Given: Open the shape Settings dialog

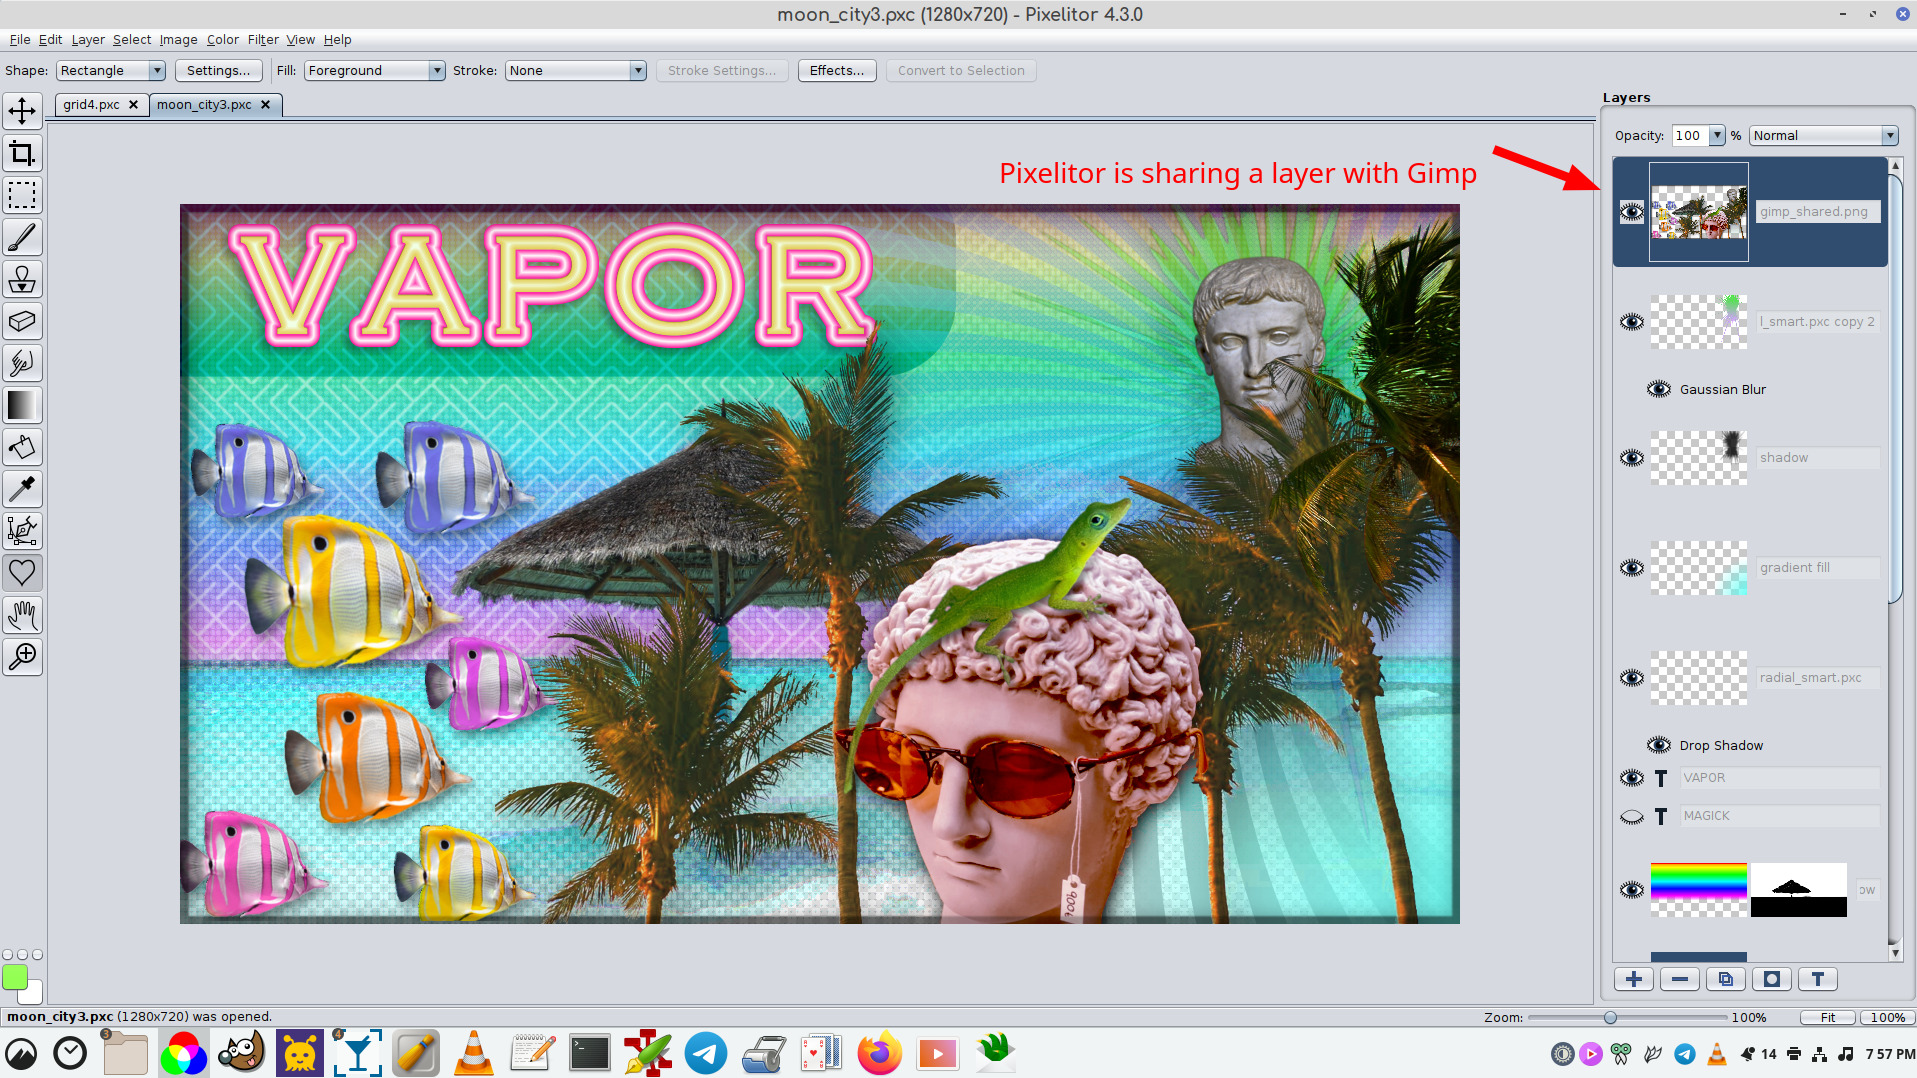Looking at the screenshot, I should (x=218, y=70).
